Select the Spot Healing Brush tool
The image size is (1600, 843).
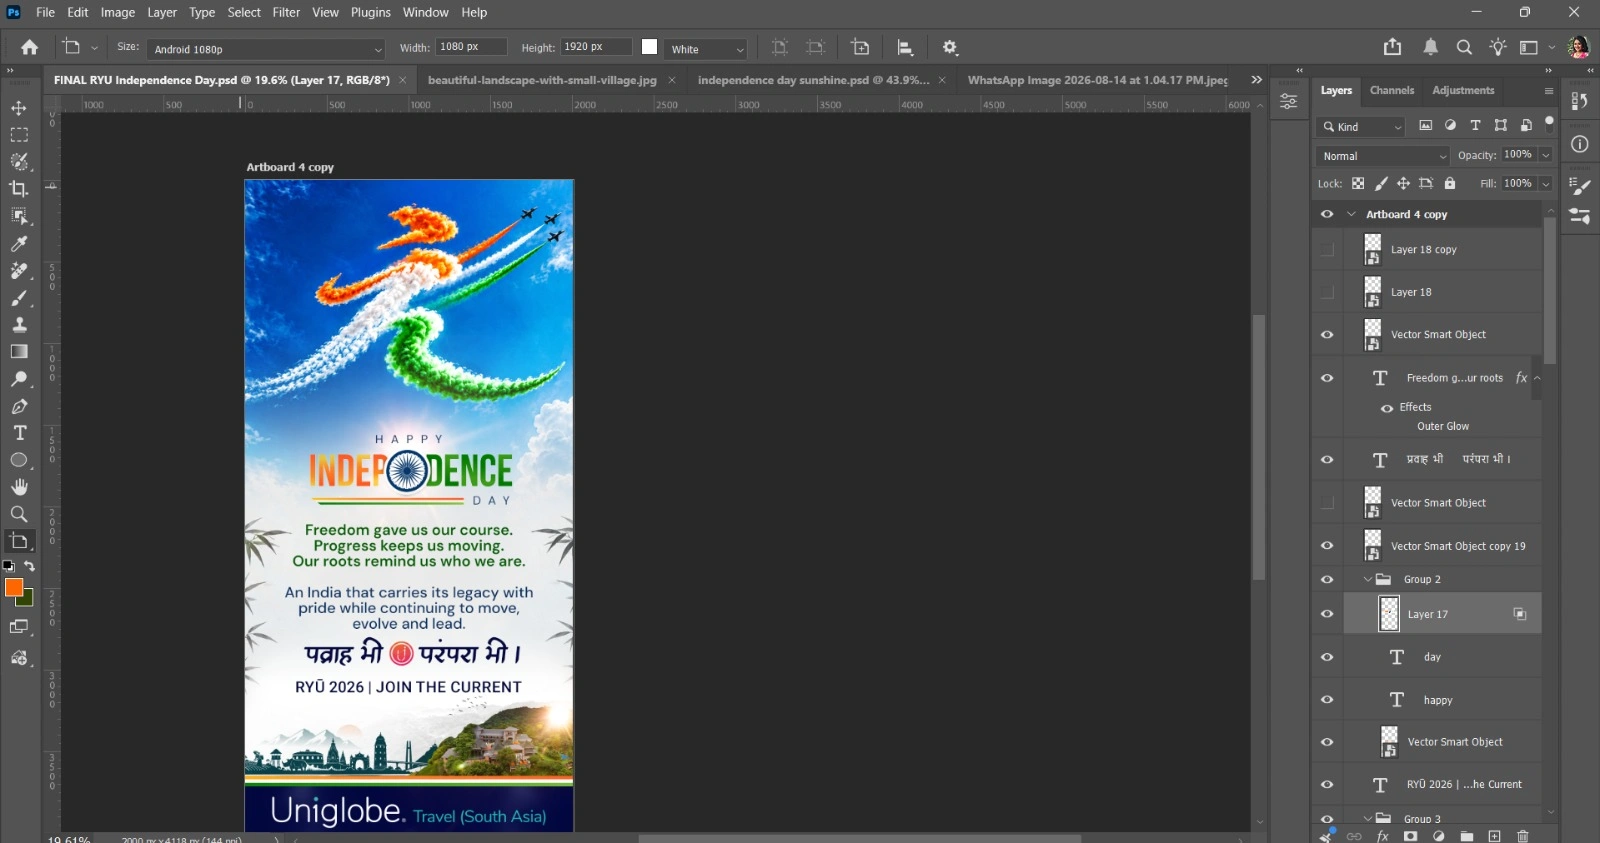[19, 271]
